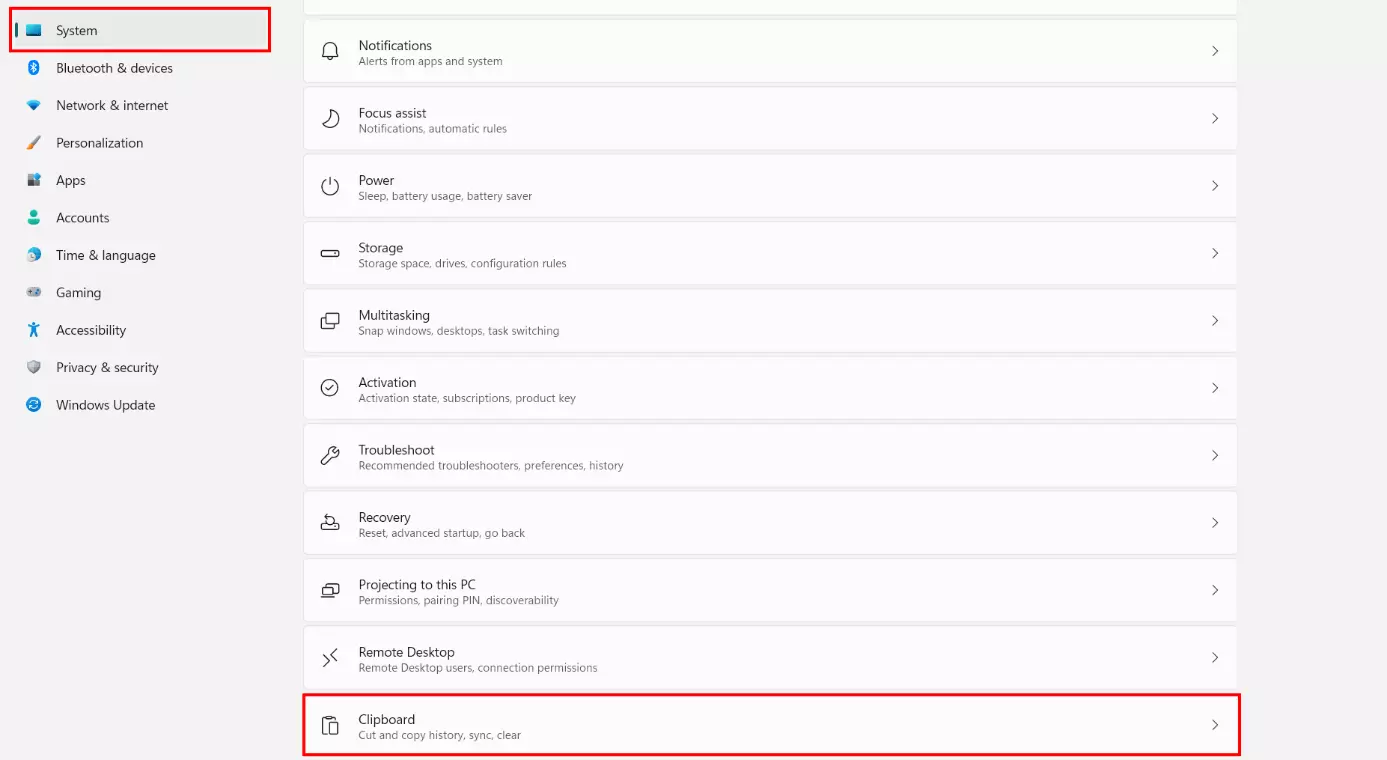Click the Recovery icon
The width and height of the screenshot is (1387, 760).
point(330,523)
